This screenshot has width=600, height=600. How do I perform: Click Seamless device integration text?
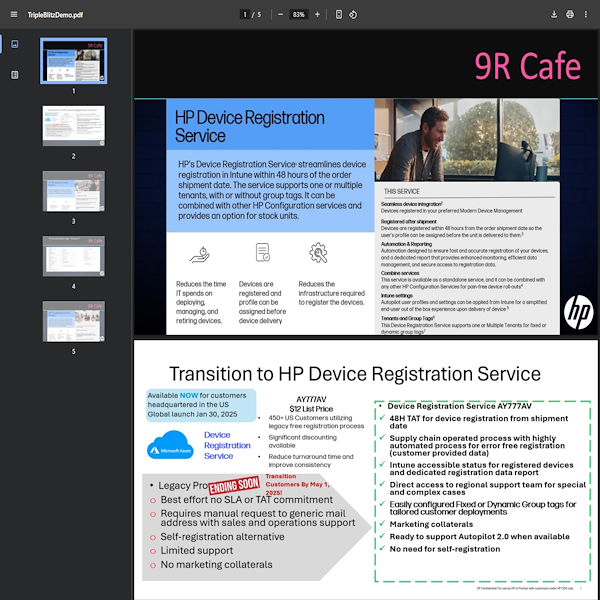(x=411, y=204)
